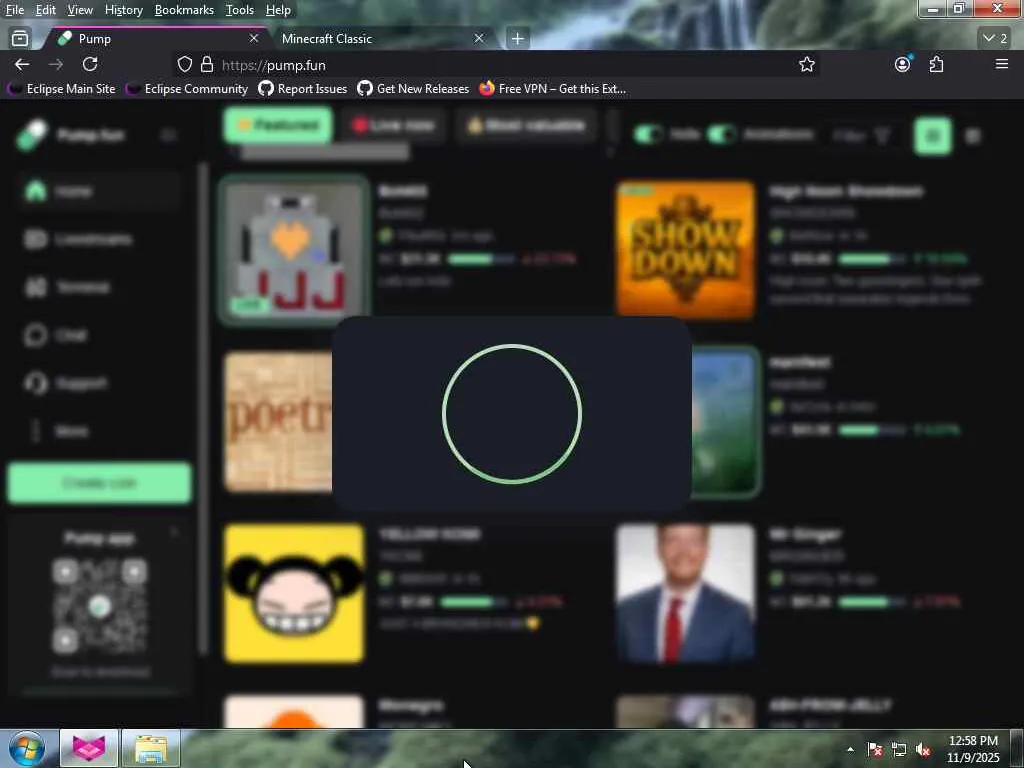Click the green Create coin button

click(x=99, y=483)
